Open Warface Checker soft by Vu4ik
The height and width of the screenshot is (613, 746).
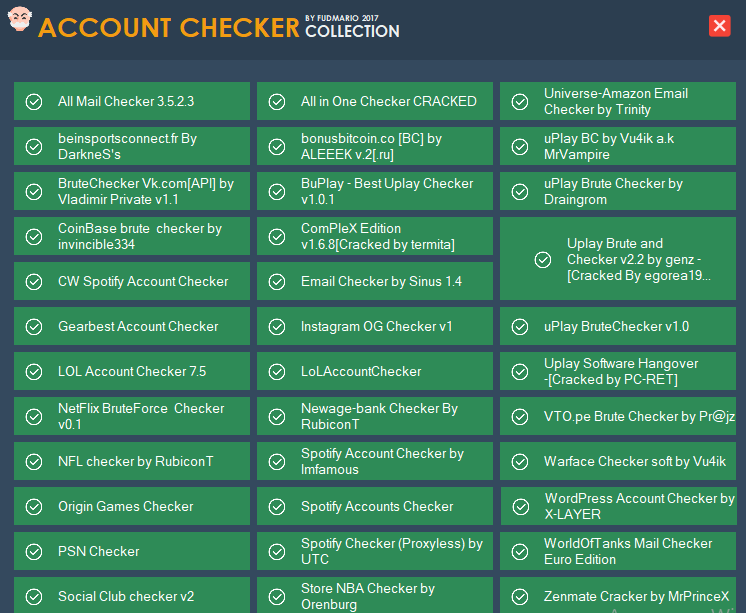(618, 462)
